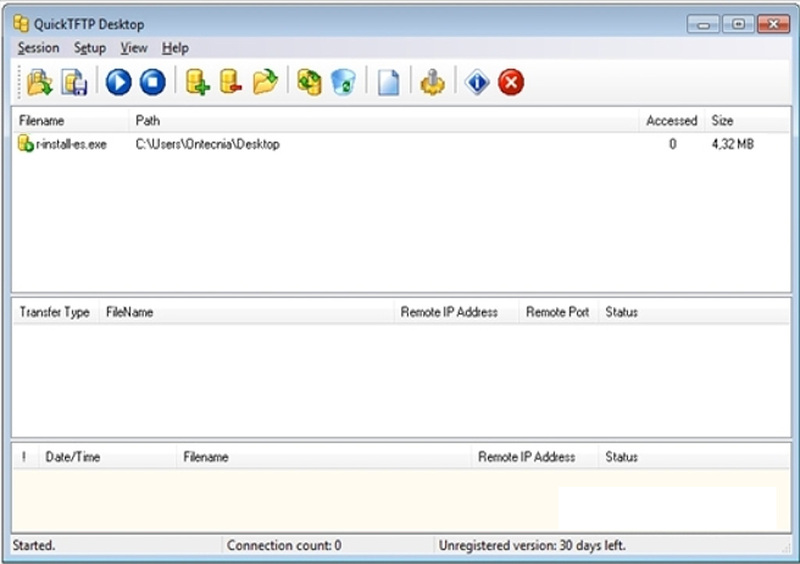Click Remote IP Address header in transfers pane
The image size is (800, 564).
click(x=456, y=312)
